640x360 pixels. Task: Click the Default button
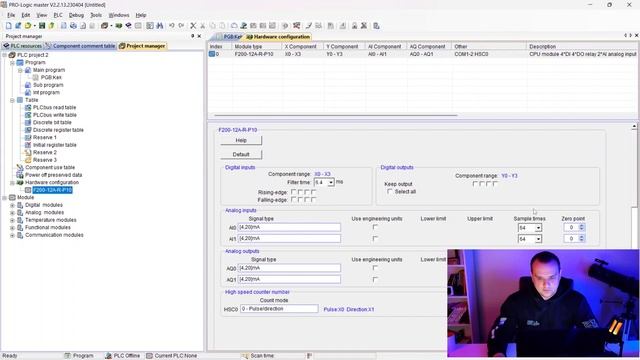(x=241, y=155)
